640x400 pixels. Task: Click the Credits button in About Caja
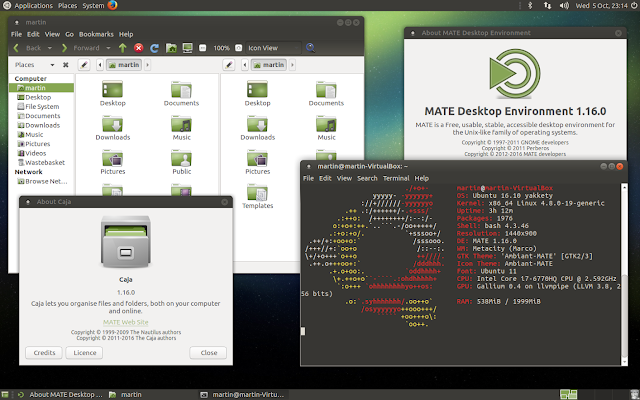coord(44,353)
